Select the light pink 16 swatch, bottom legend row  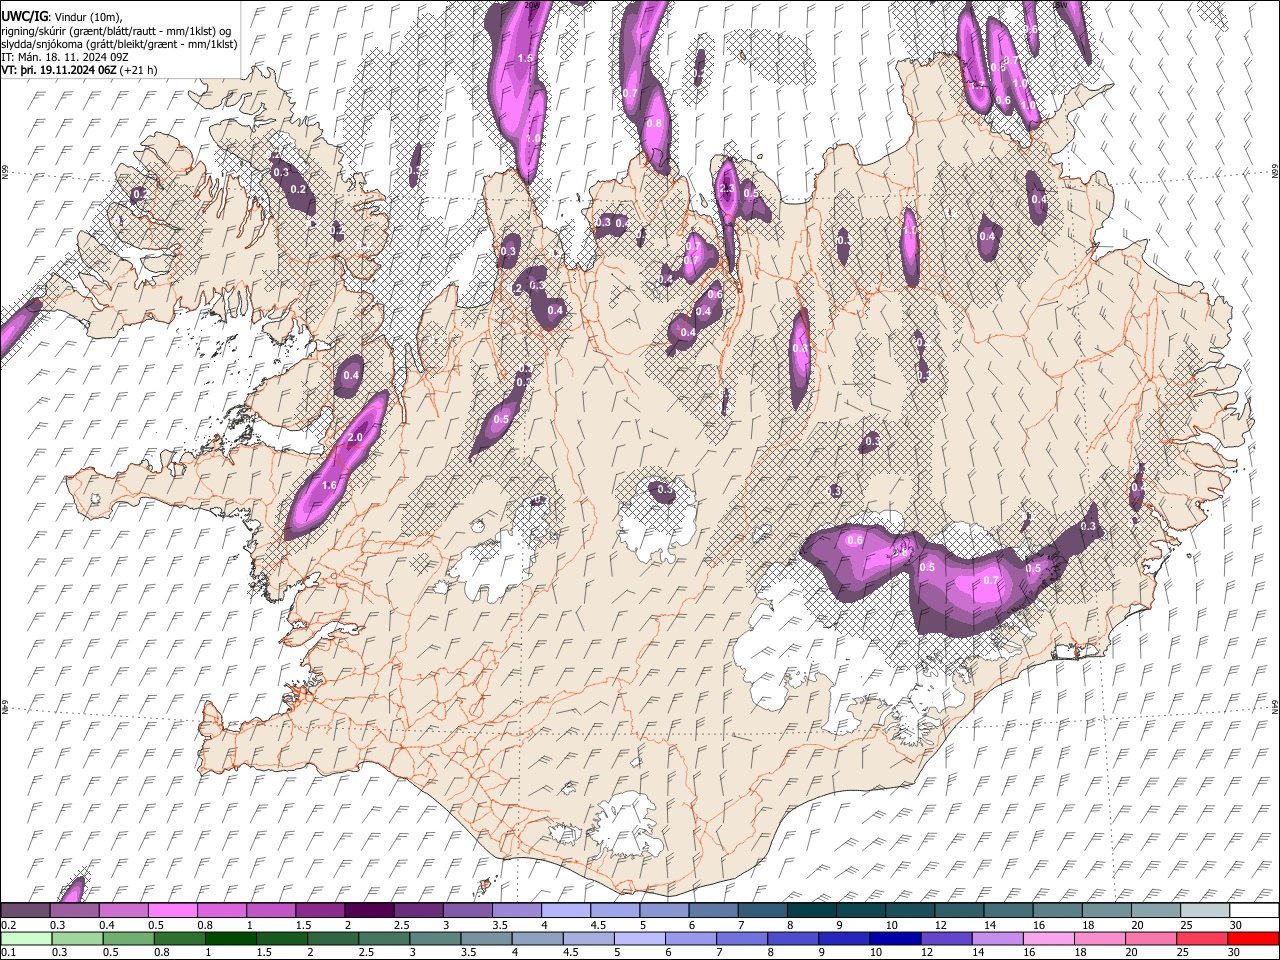click(1049, 938)
